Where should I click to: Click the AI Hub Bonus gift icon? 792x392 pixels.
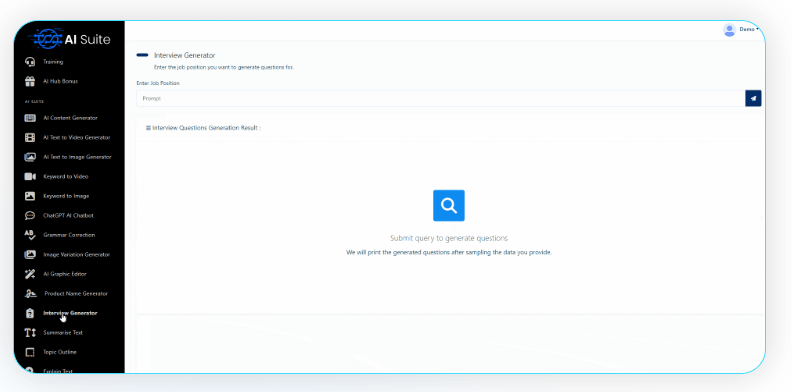[30, 81]
